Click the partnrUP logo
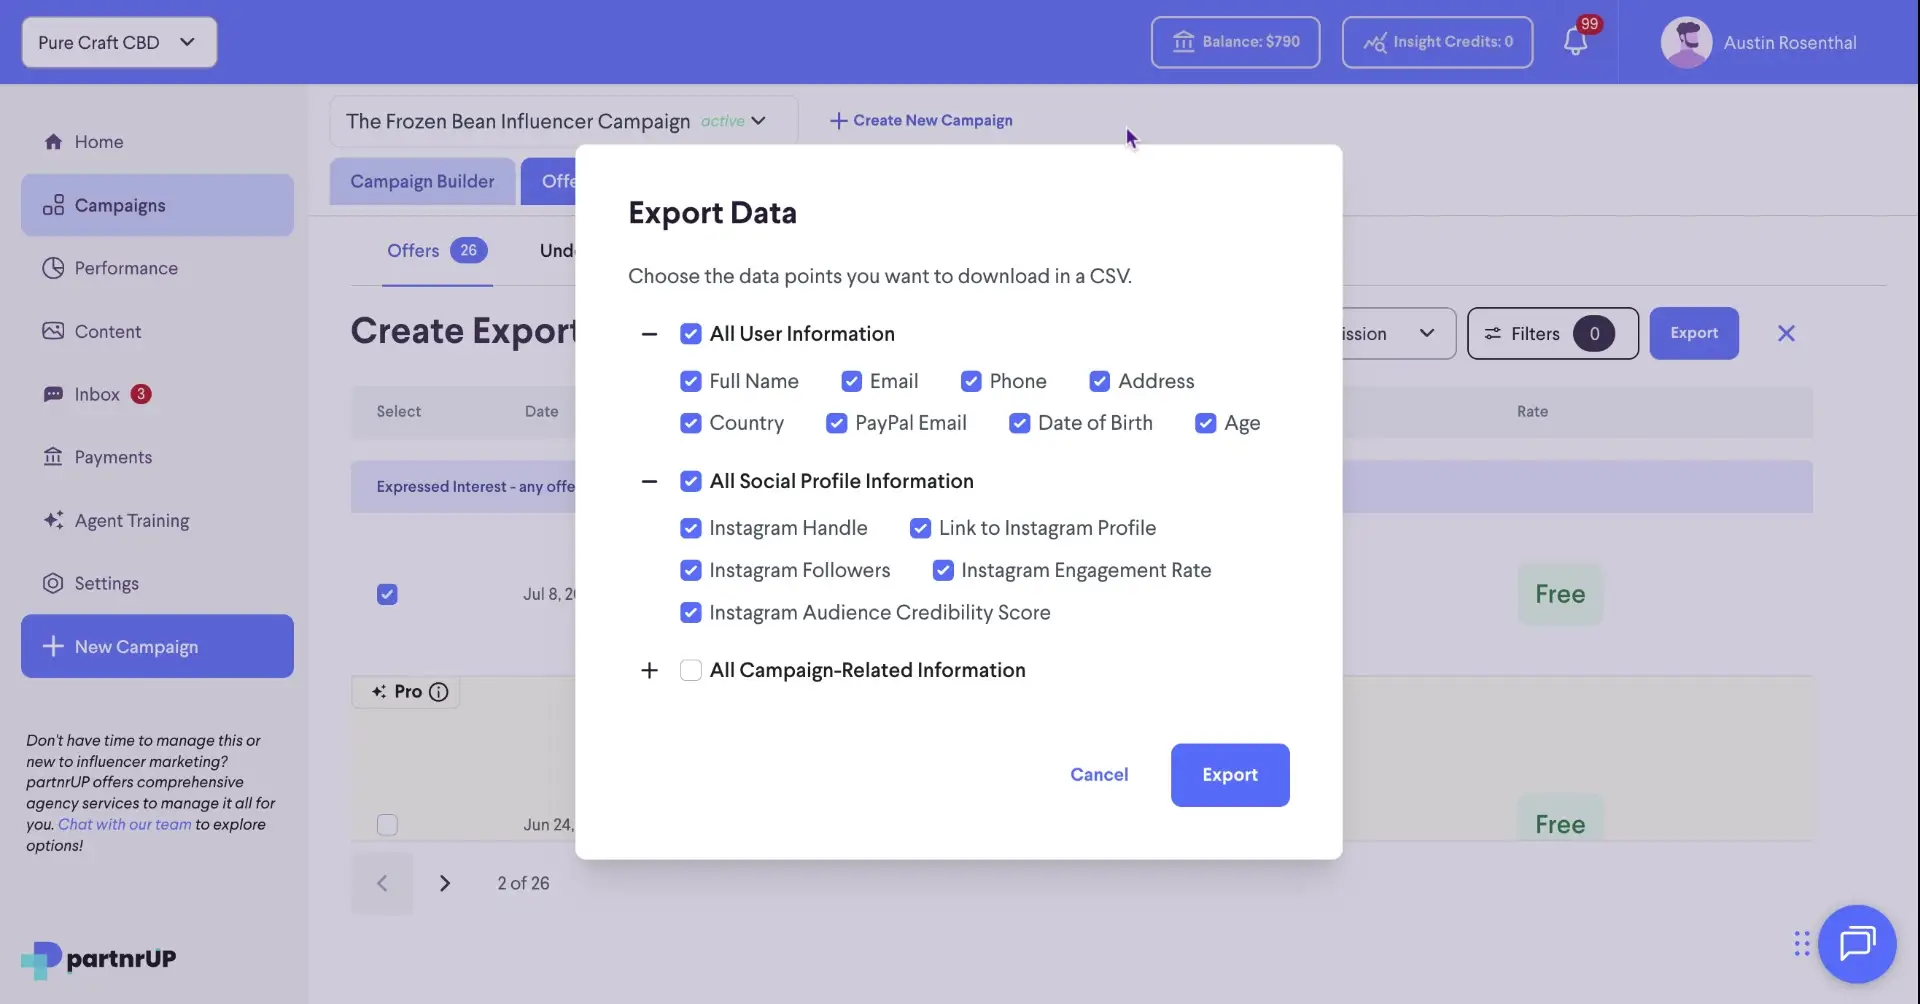This screenshot has height=1004, width=1920. [97, 958]
